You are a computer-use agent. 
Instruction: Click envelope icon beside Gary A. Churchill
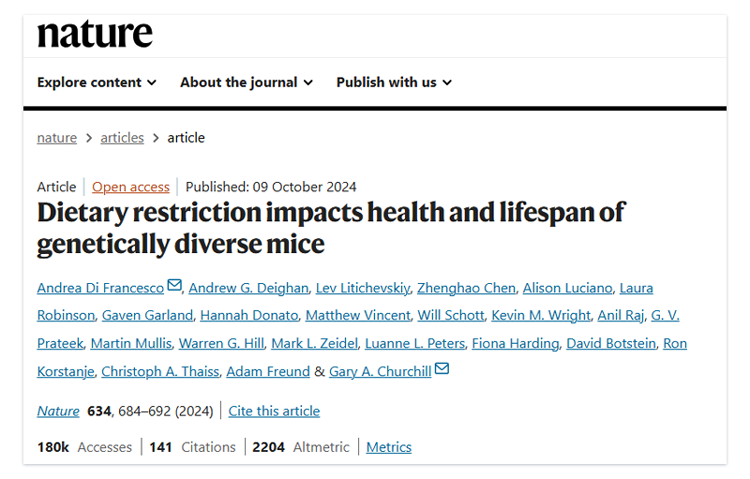point(441,370)
